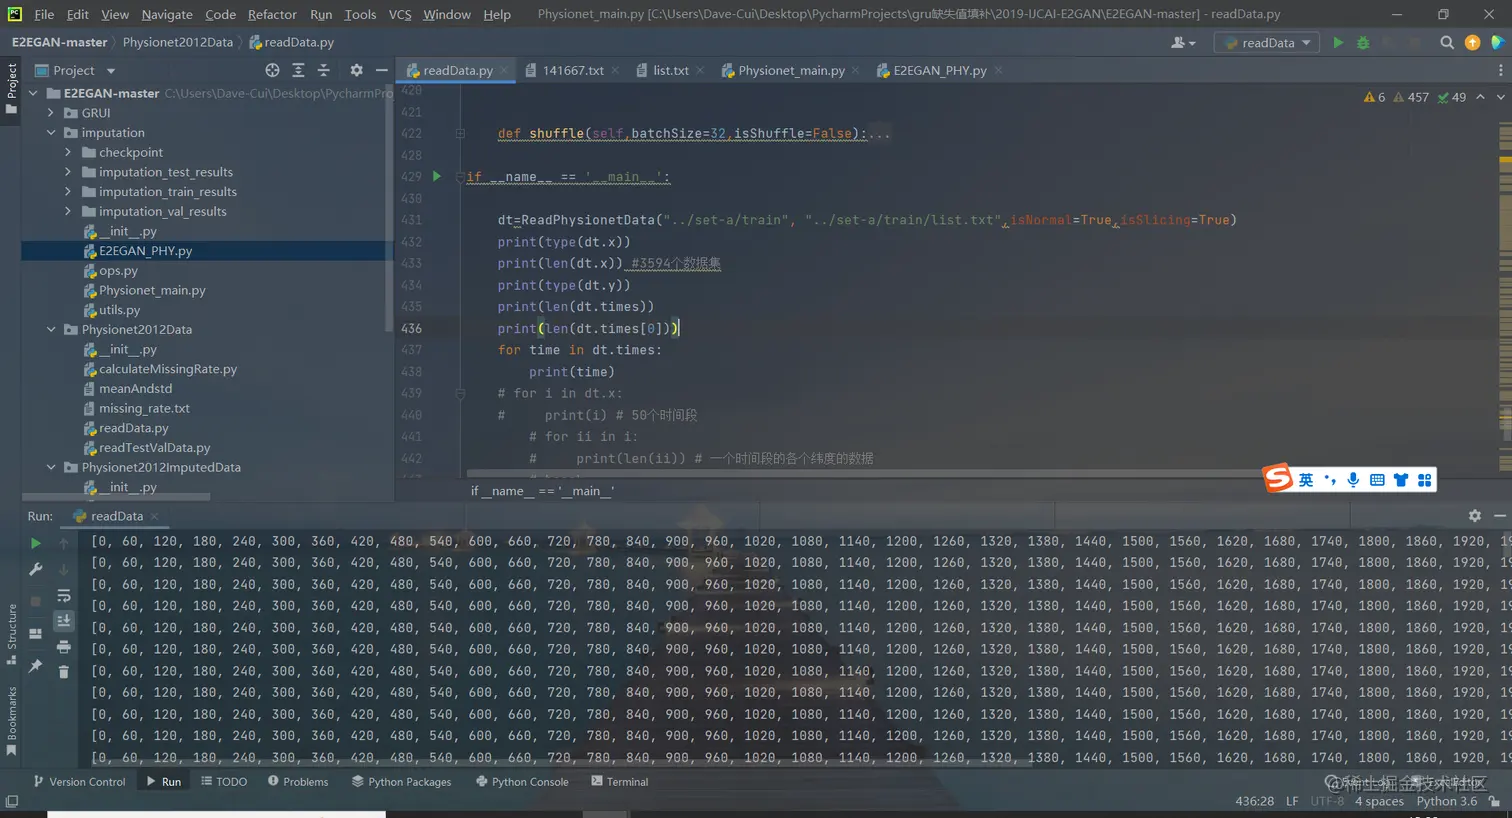Click the Restore Layout icon in Run panel
The image size is (1512, 818).
[35, 634]
